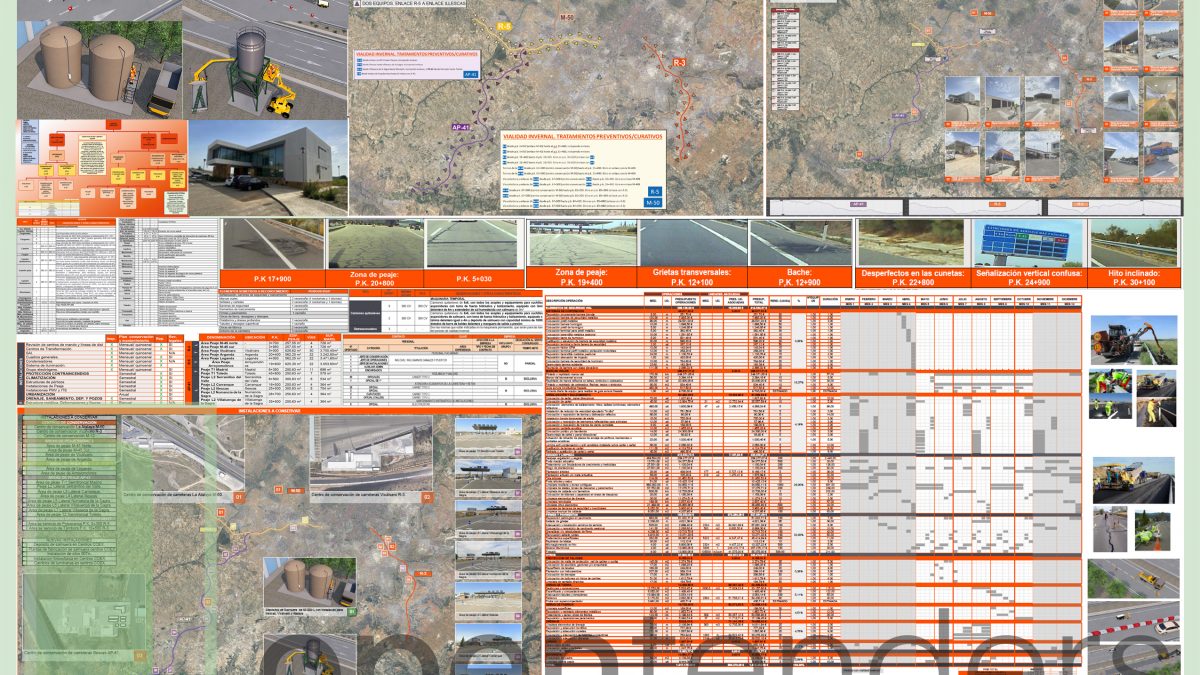Click the 'DENOMINACIÓN' table column header
The height and width of the screenshot is (675, 1200).
point(222,338)
